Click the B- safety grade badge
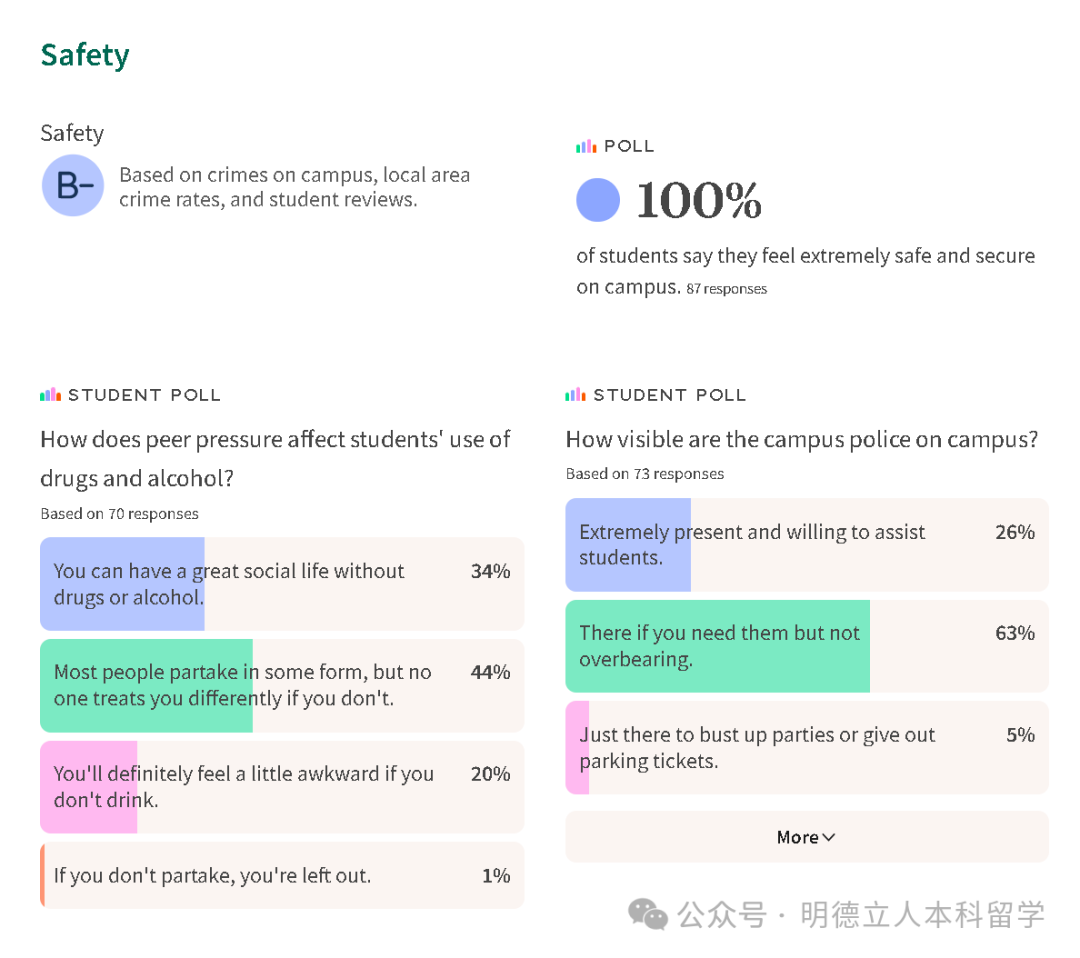 [72, 186]
